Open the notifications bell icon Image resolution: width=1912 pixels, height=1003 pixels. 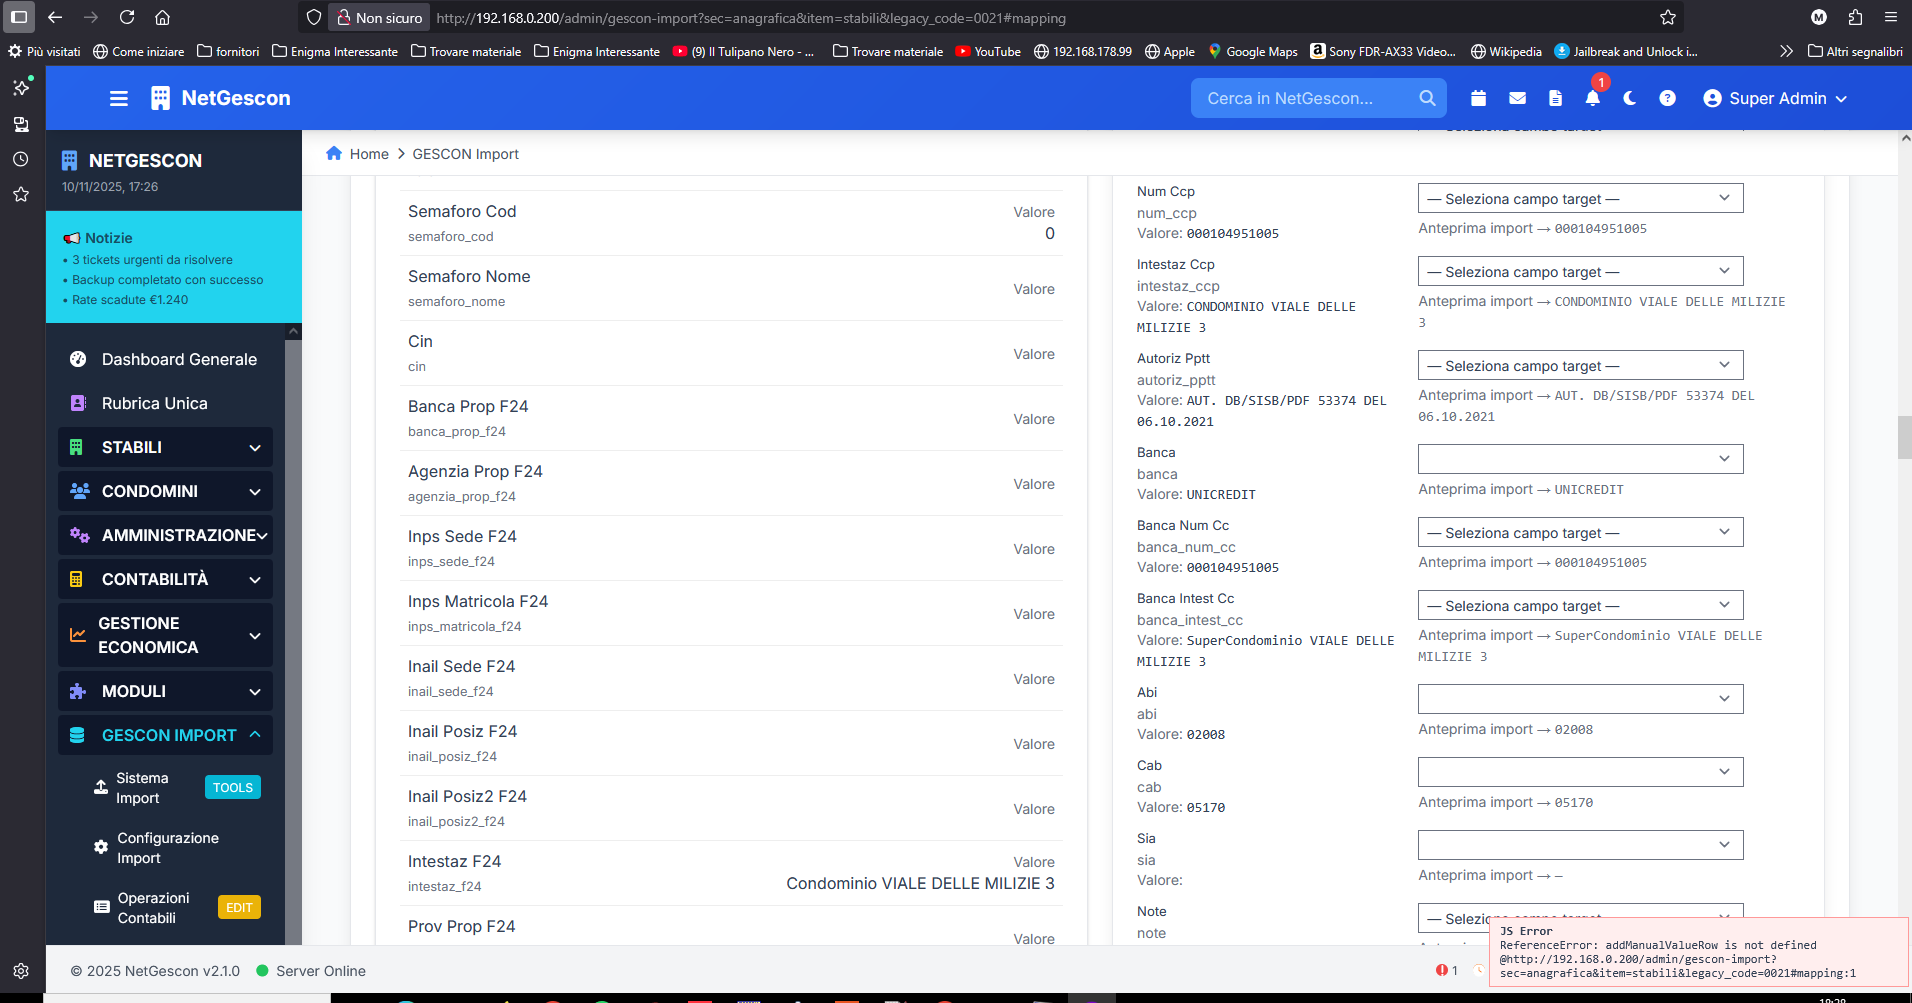coord(1592,98)
